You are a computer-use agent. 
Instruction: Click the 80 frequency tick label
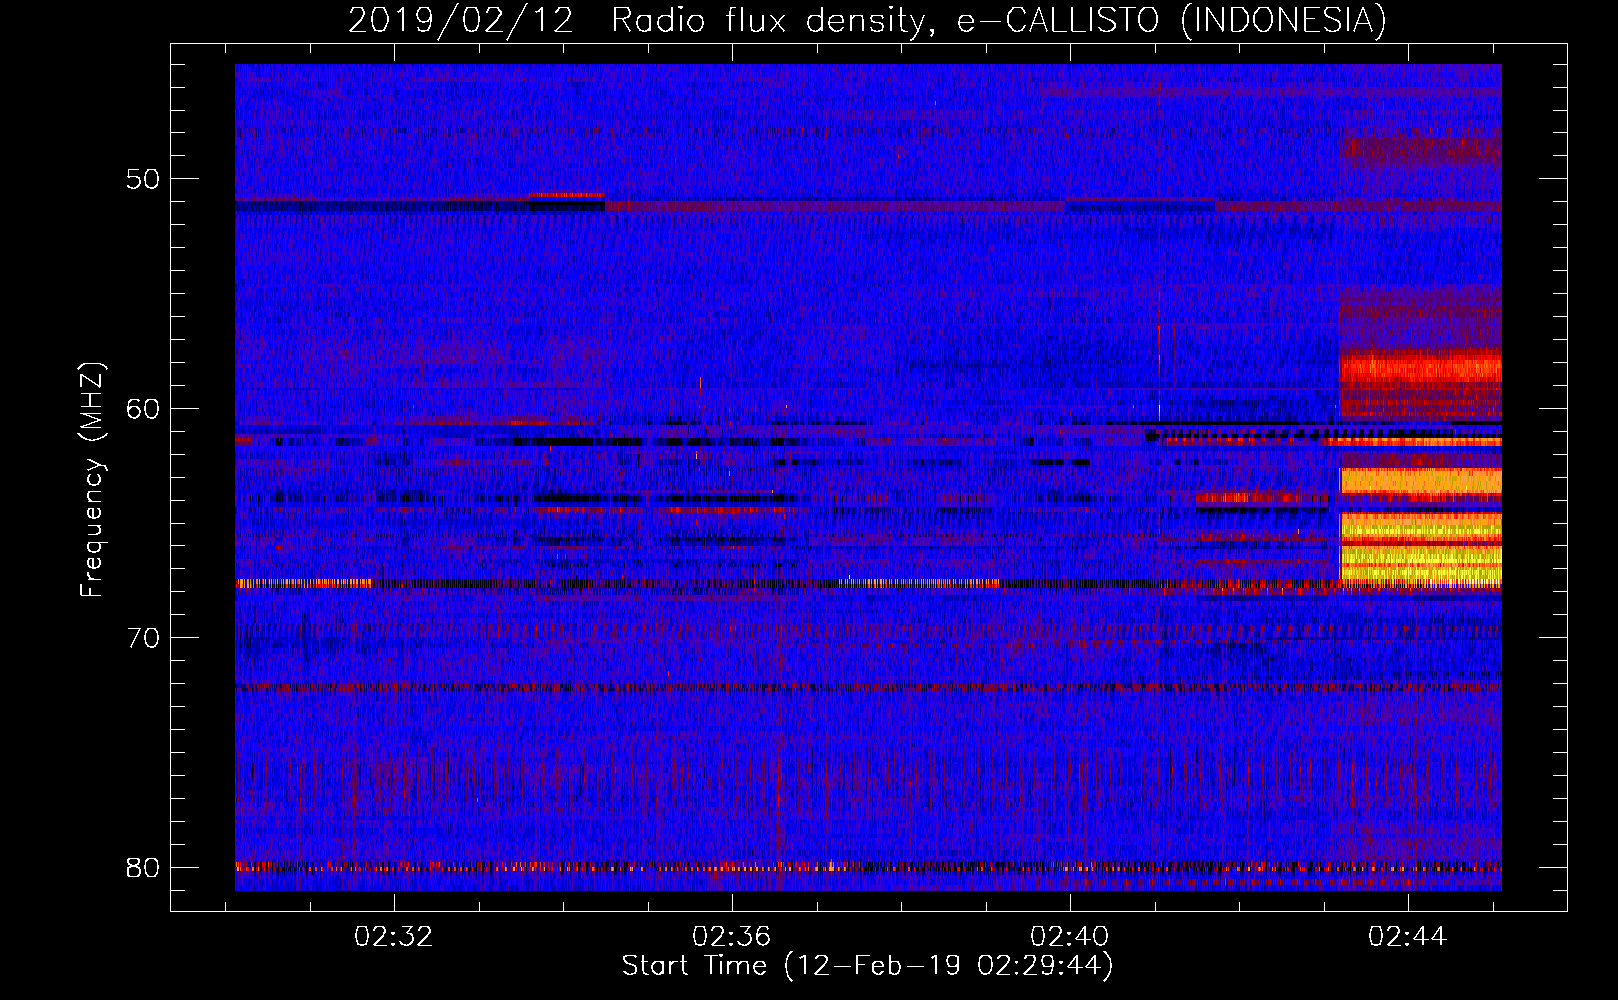143,867
